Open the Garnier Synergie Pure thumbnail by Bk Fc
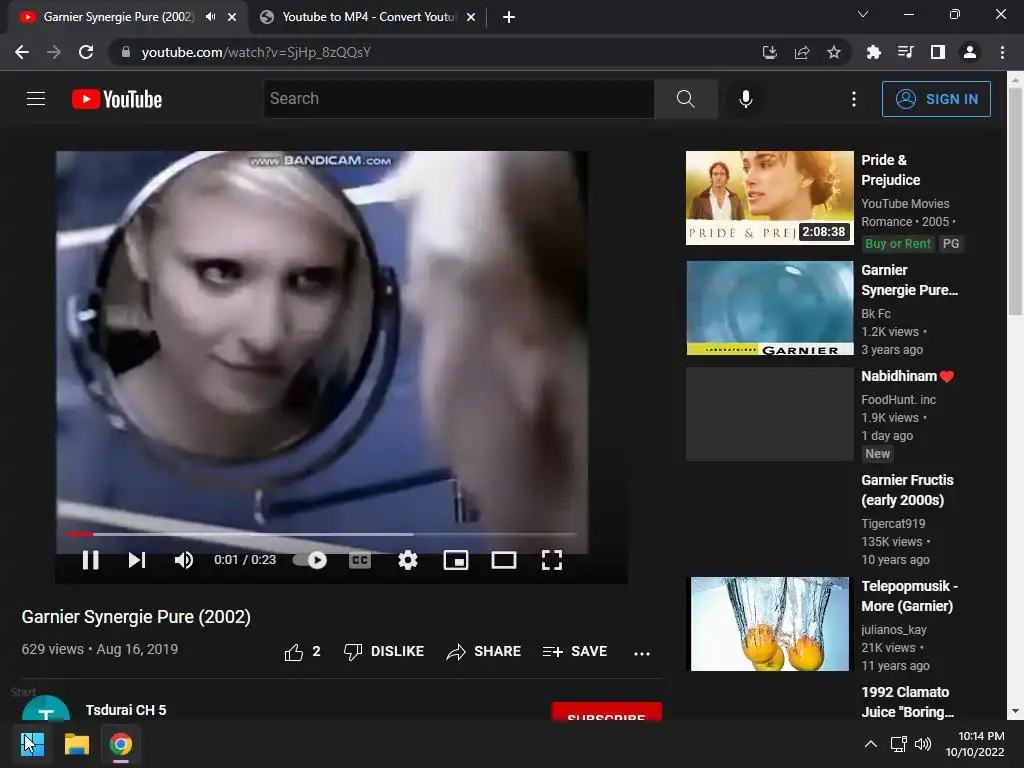 (x=769, y=308)
